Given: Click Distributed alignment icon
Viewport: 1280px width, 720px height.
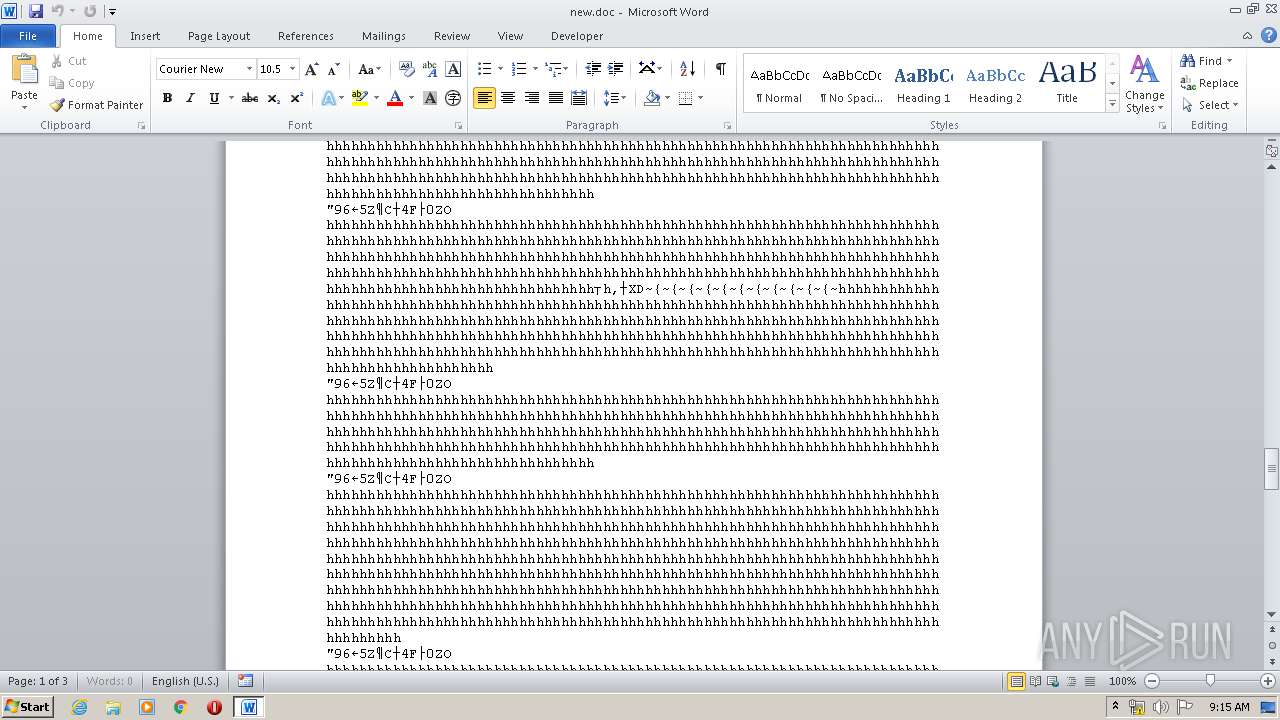Looking at the screenshot, I should (x=578, y=98).
